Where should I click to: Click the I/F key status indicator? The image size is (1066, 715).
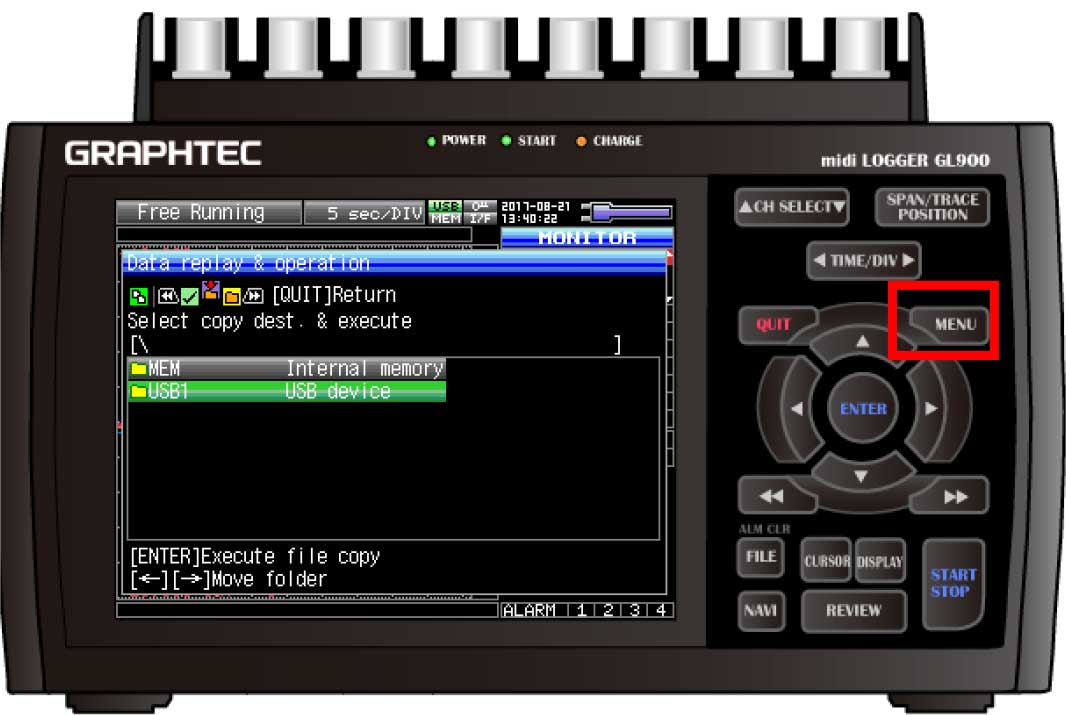[480, 212]
